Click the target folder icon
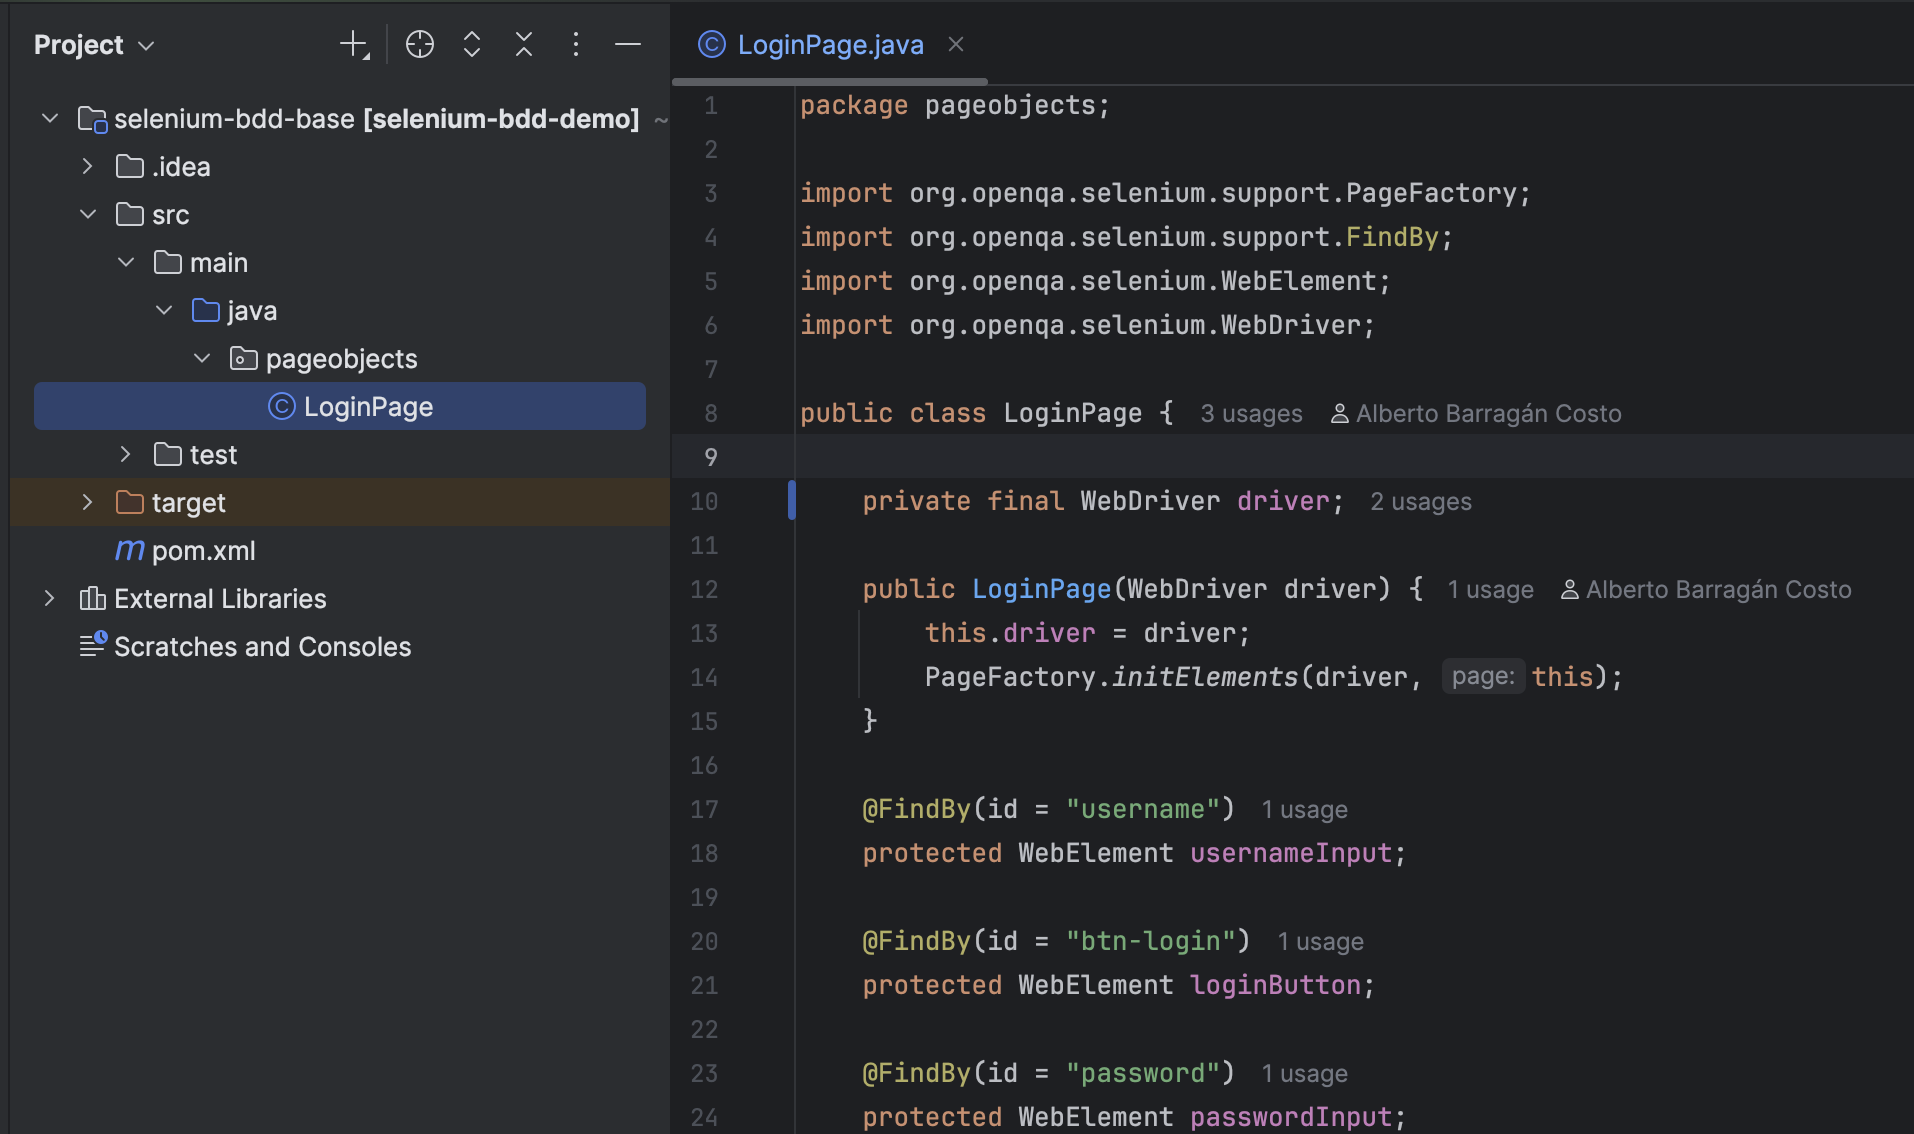Viewport: 1914px width, 1134px height. [130, 502]
